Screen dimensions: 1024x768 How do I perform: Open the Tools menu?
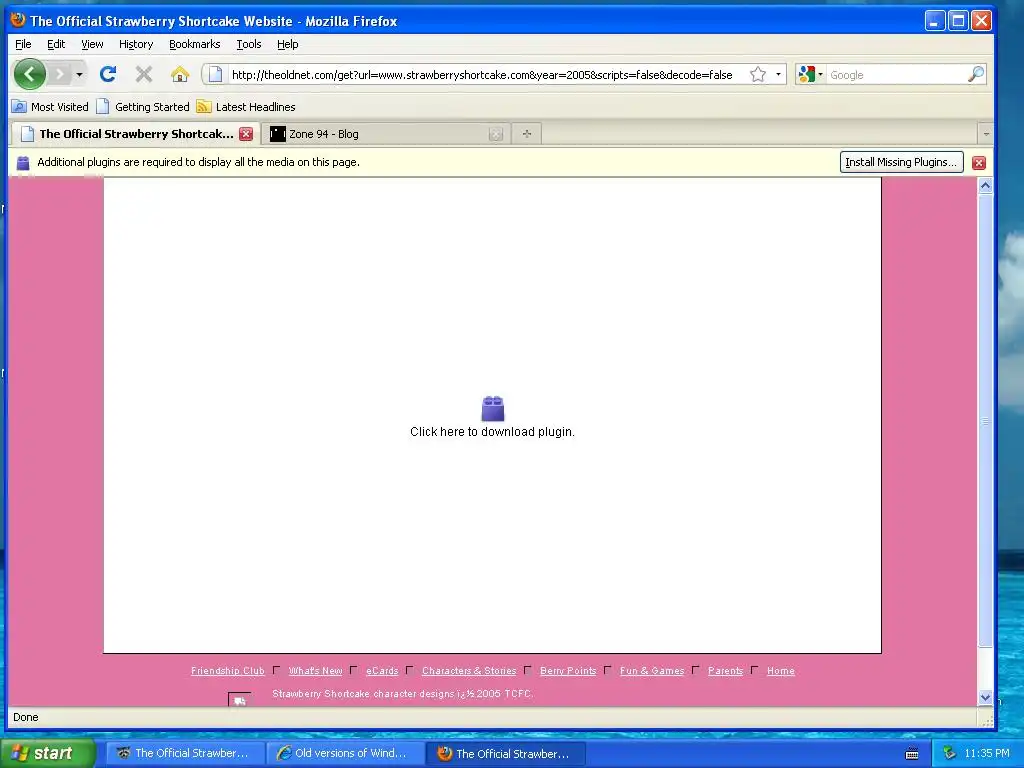tap(248, 44)
